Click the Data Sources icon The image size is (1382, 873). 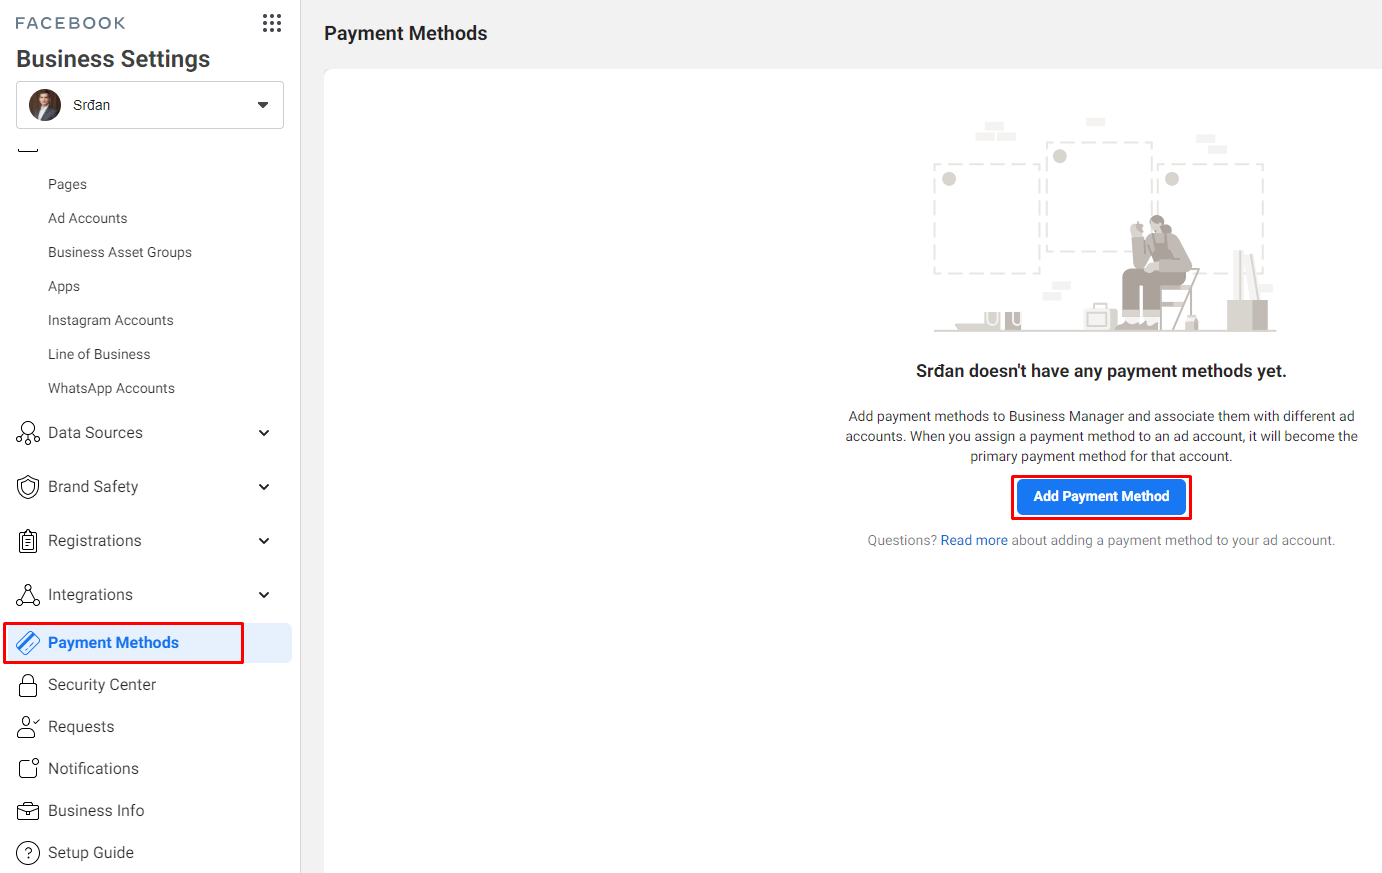tap(28, 433)
